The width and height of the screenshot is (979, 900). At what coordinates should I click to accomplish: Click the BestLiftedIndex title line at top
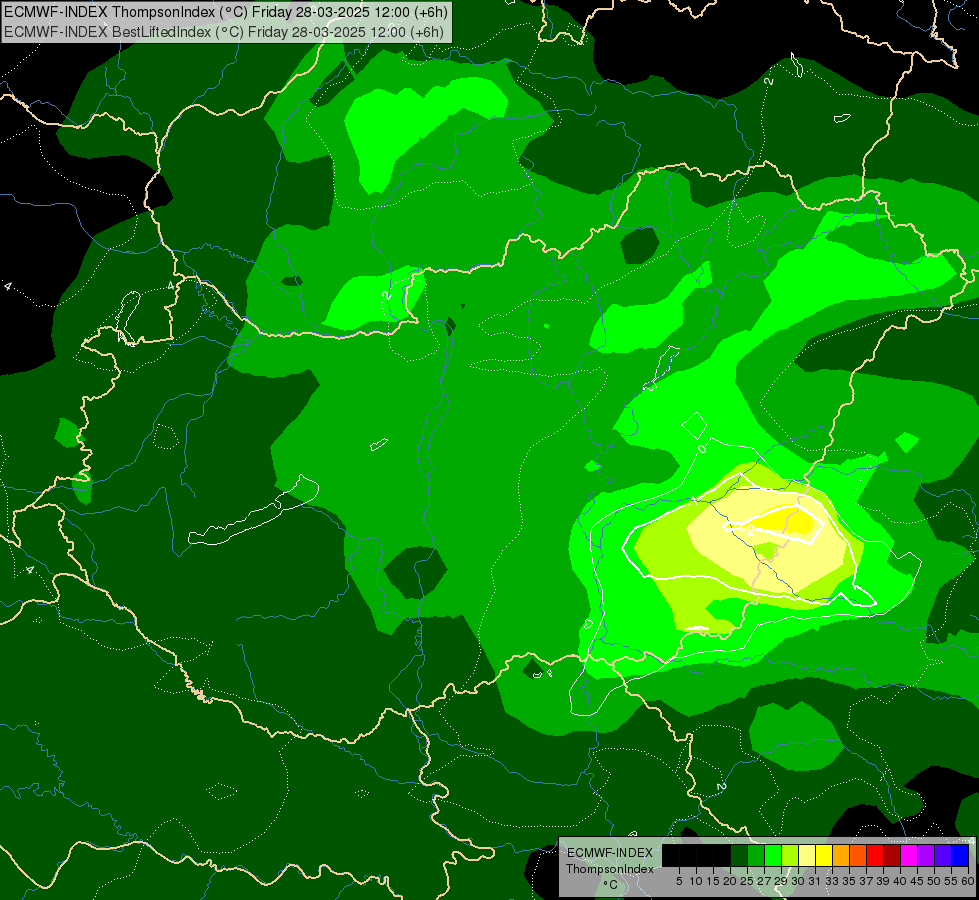[224, 32]
